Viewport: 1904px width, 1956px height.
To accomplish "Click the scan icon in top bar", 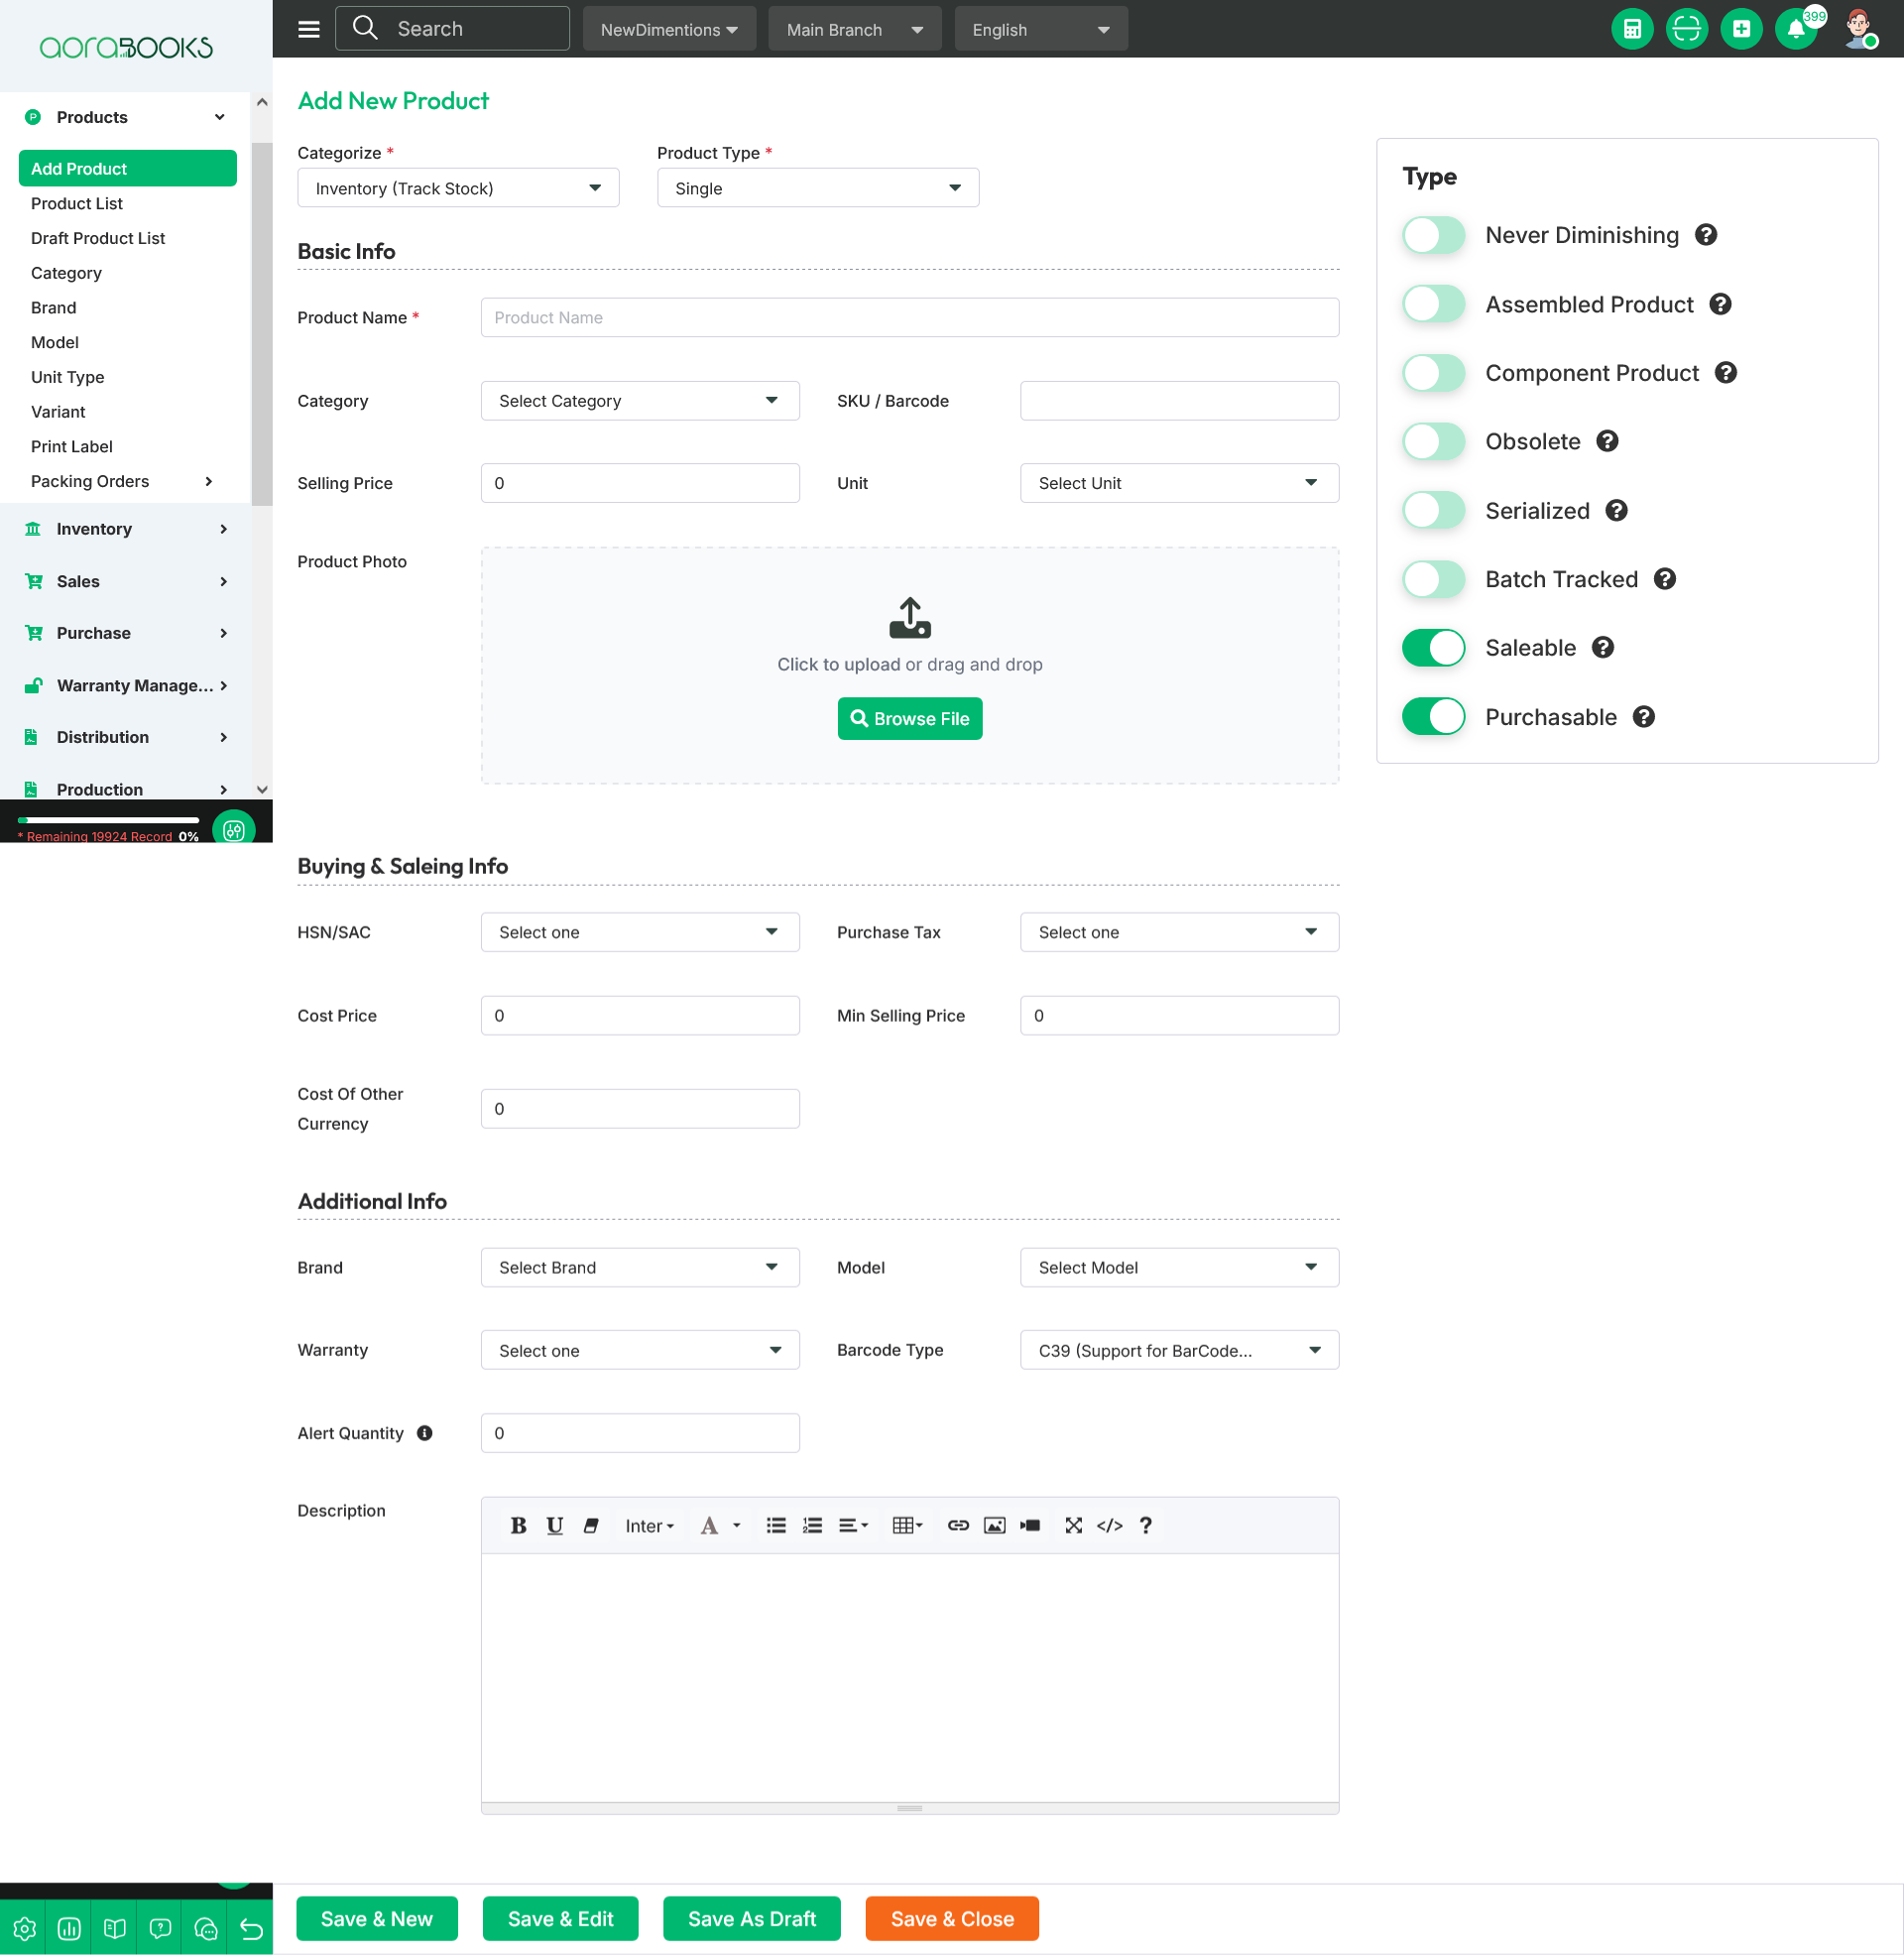I will pyautogui.click(x=1686, y=29).
